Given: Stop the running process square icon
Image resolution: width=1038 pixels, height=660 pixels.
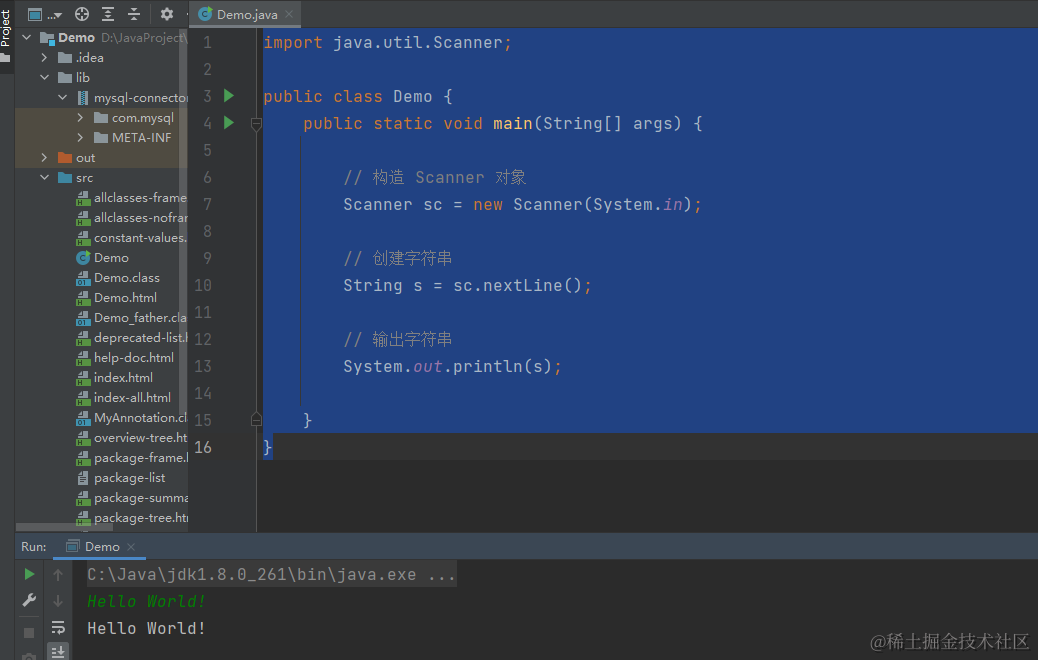Looking at the screenshot, I should click(29, 633).
